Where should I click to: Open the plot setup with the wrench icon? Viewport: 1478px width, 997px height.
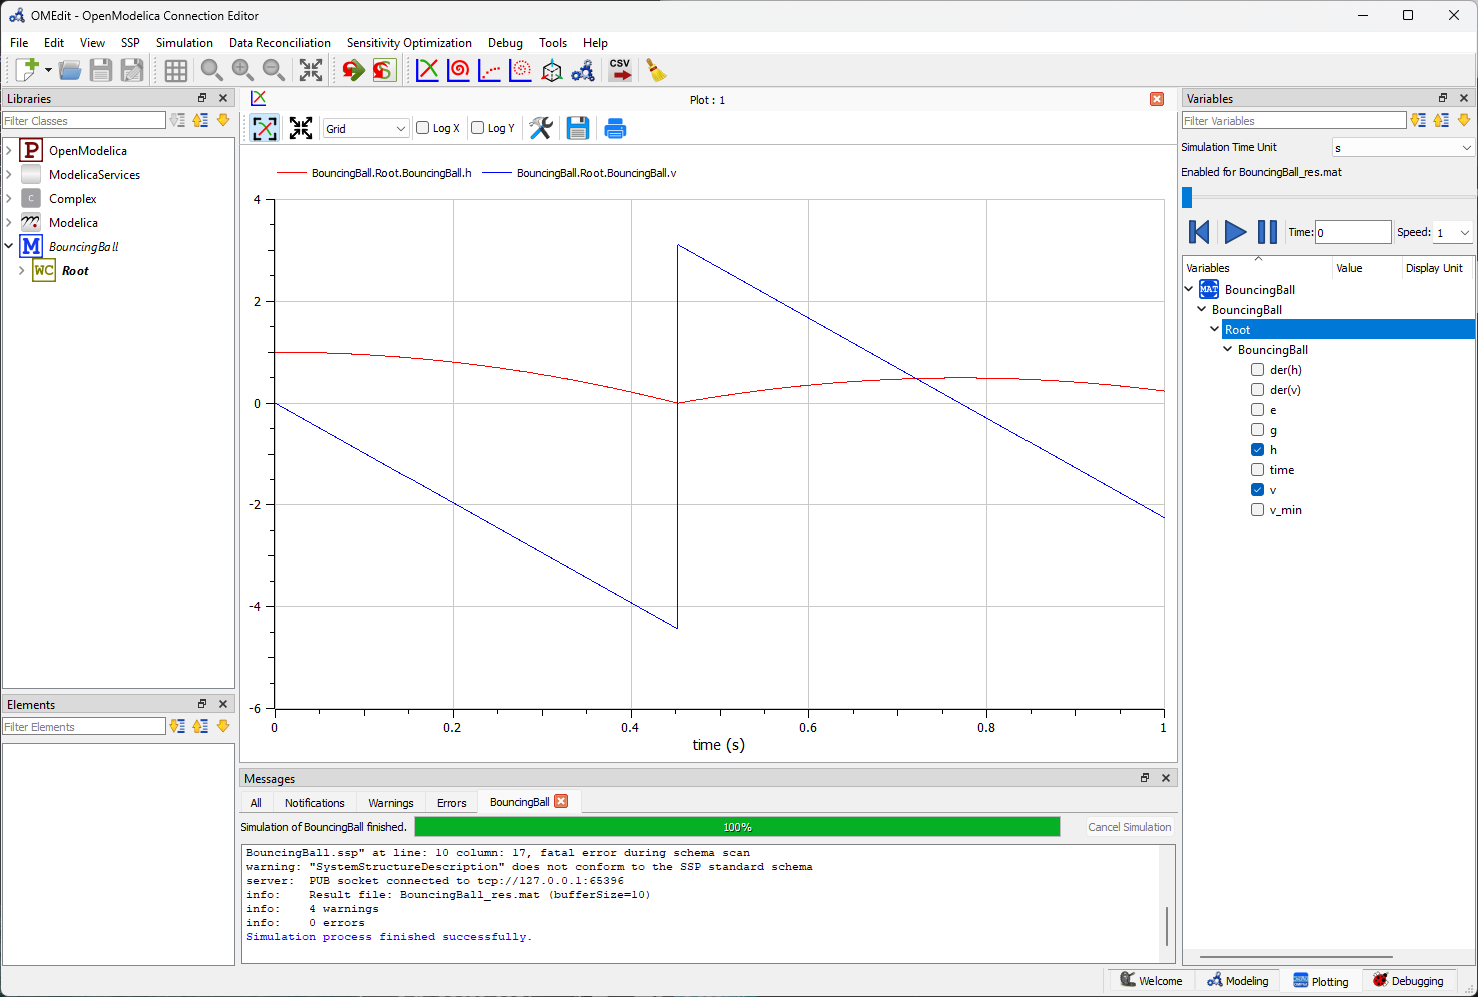click(x=541, y=128)
